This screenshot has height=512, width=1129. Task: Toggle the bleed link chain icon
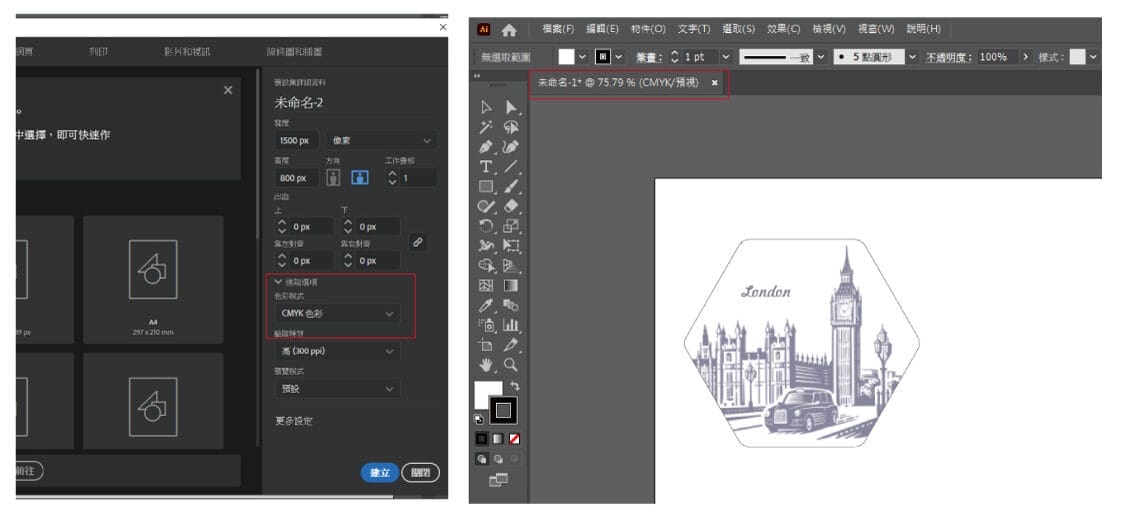(x=418, y=242)
